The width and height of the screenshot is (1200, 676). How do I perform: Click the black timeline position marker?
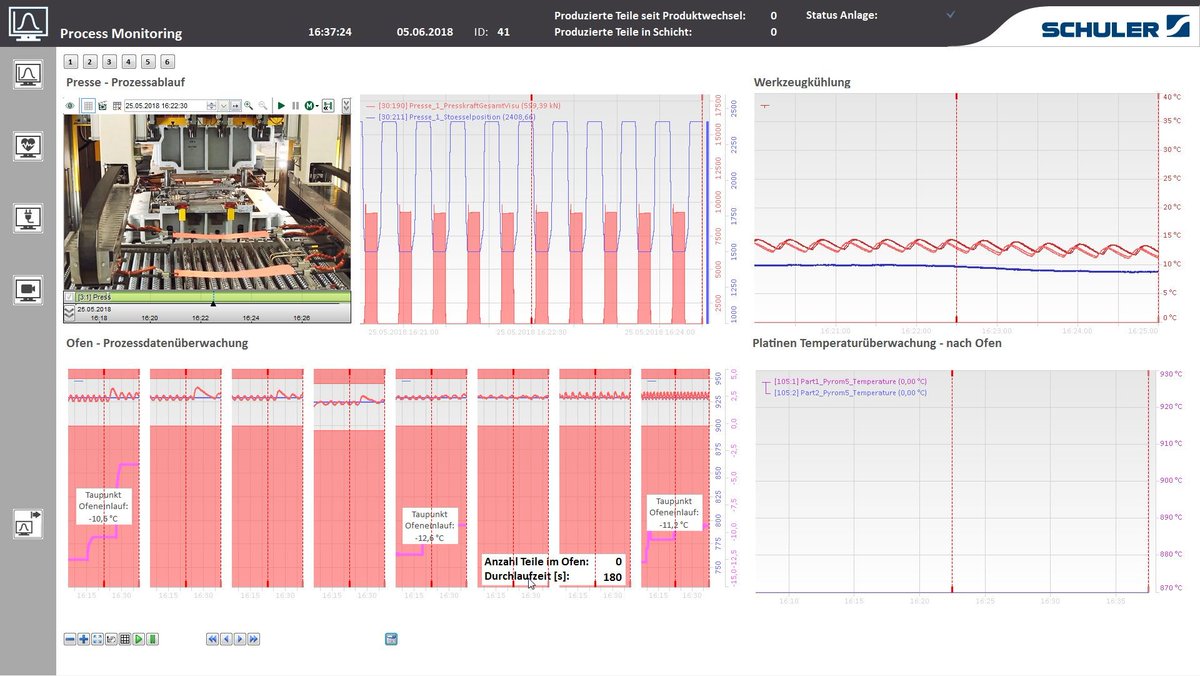coord(213,302)
